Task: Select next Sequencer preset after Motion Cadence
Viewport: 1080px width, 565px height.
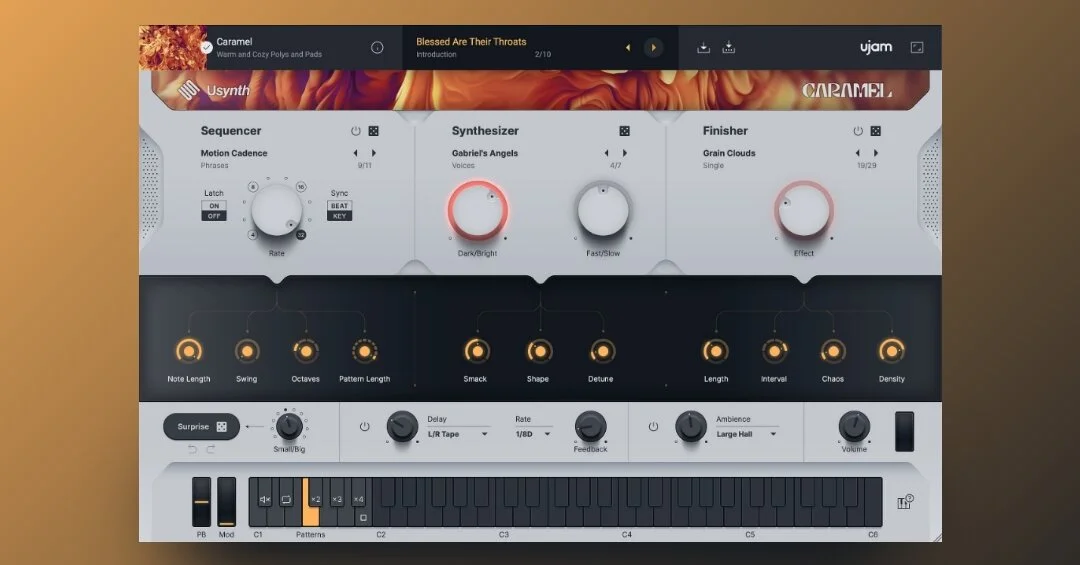Action: click(374, 153)
